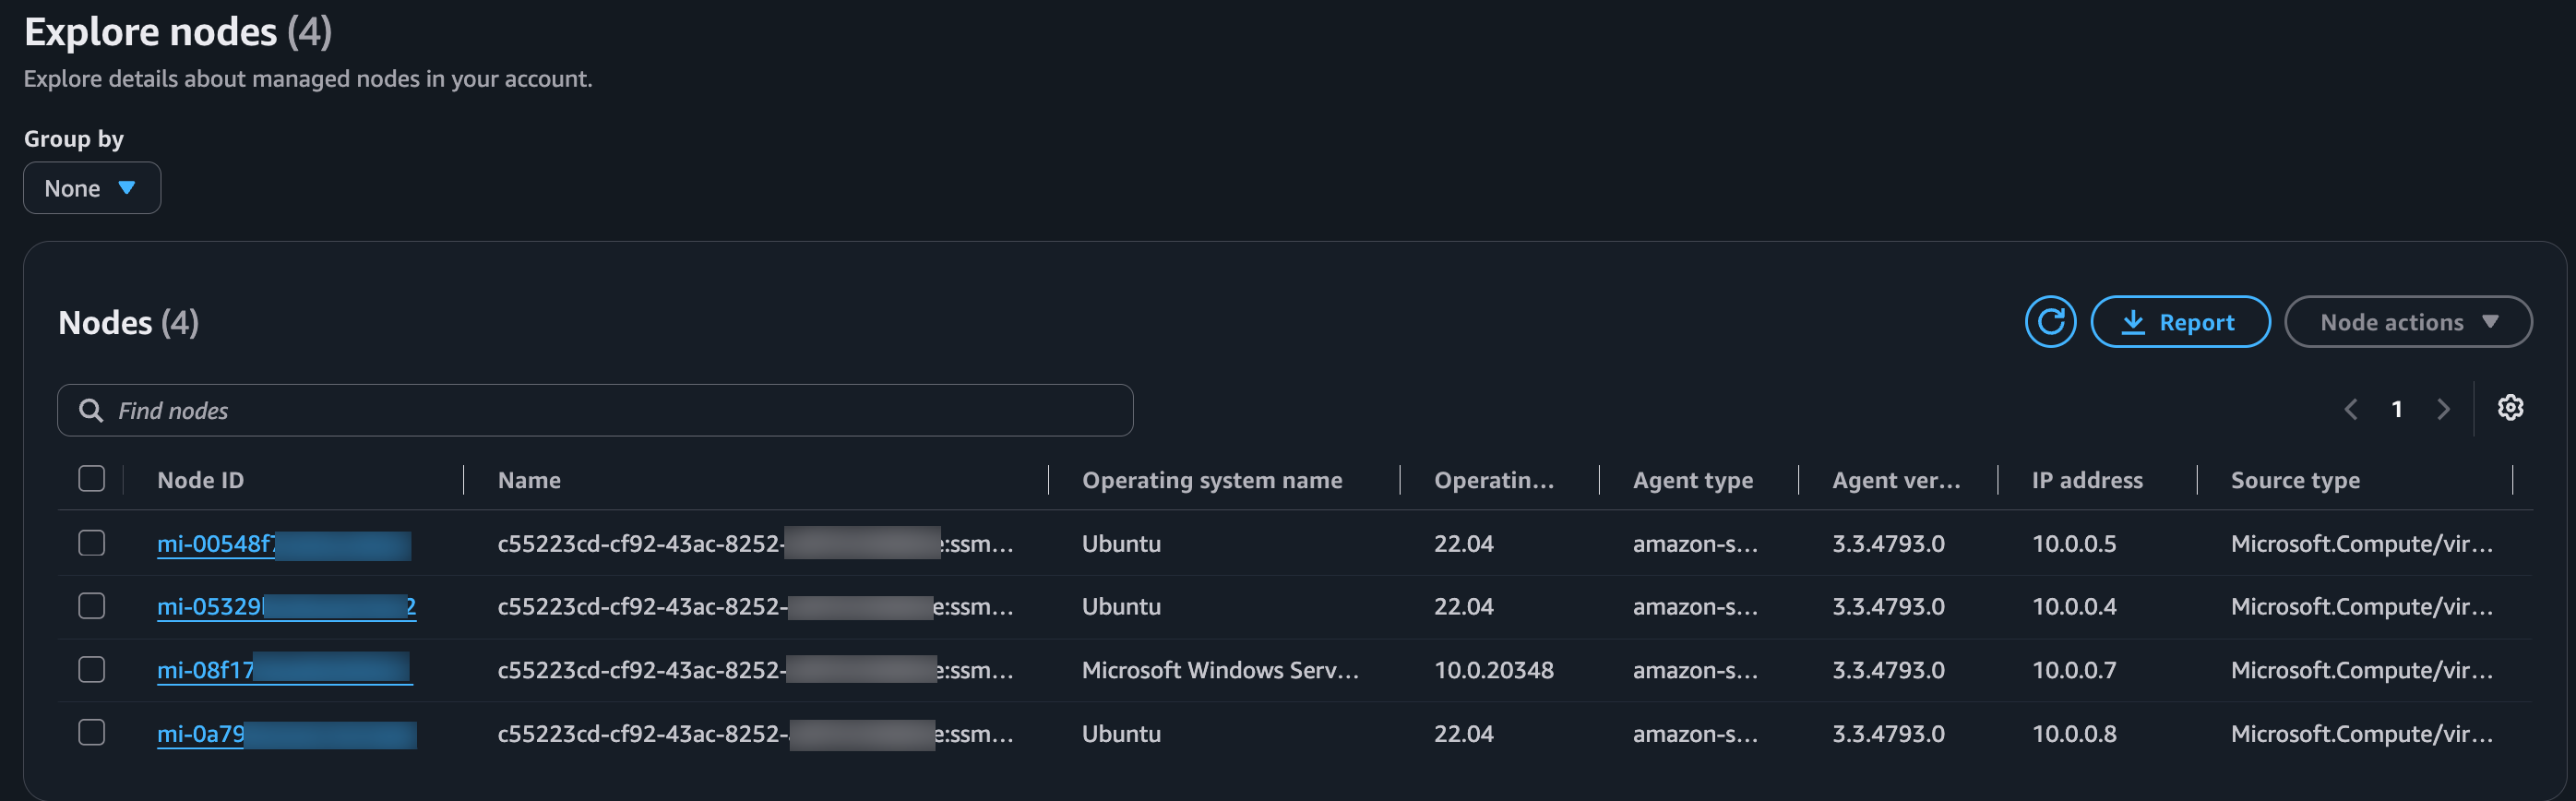Click IP address 10.0.0.7
The height and width of the screenshot is (801, 2576).
pos(2074,670)
